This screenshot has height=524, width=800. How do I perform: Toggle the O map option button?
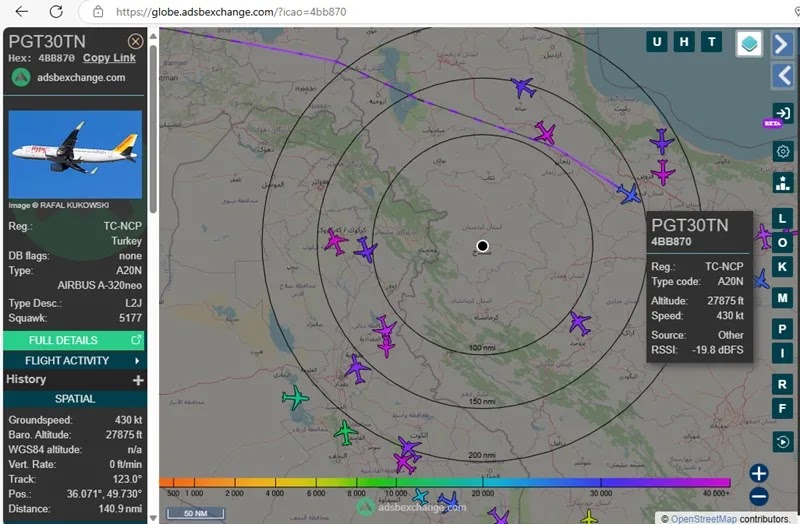click(x=782, y=242)
